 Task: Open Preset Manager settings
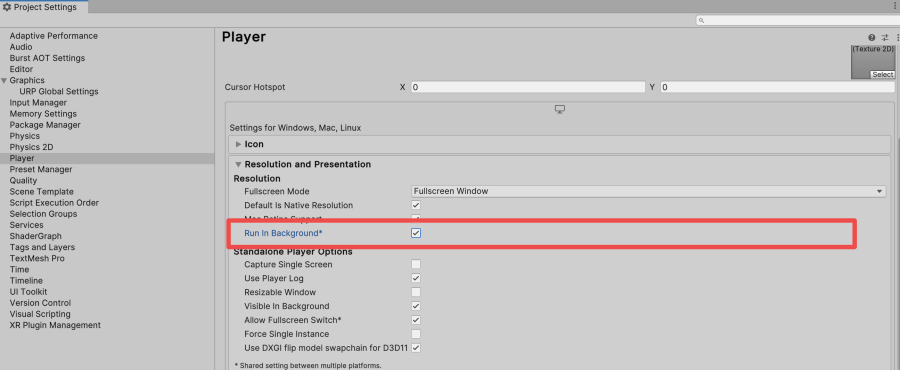41,169
